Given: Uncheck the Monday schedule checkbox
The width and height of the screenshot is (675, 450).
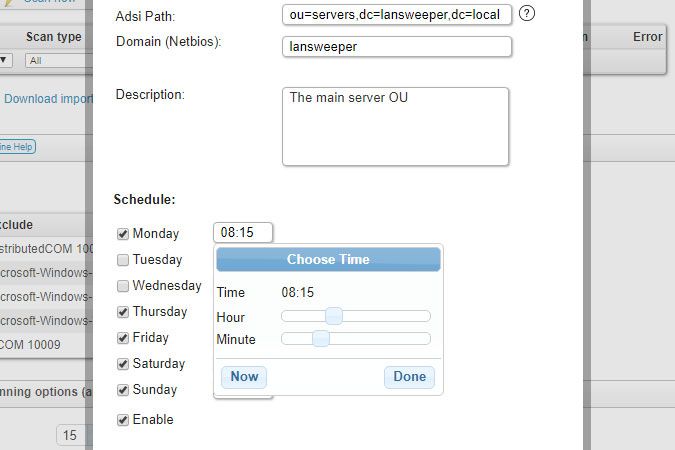Looking at the screenshot, I should pos(123,234).
